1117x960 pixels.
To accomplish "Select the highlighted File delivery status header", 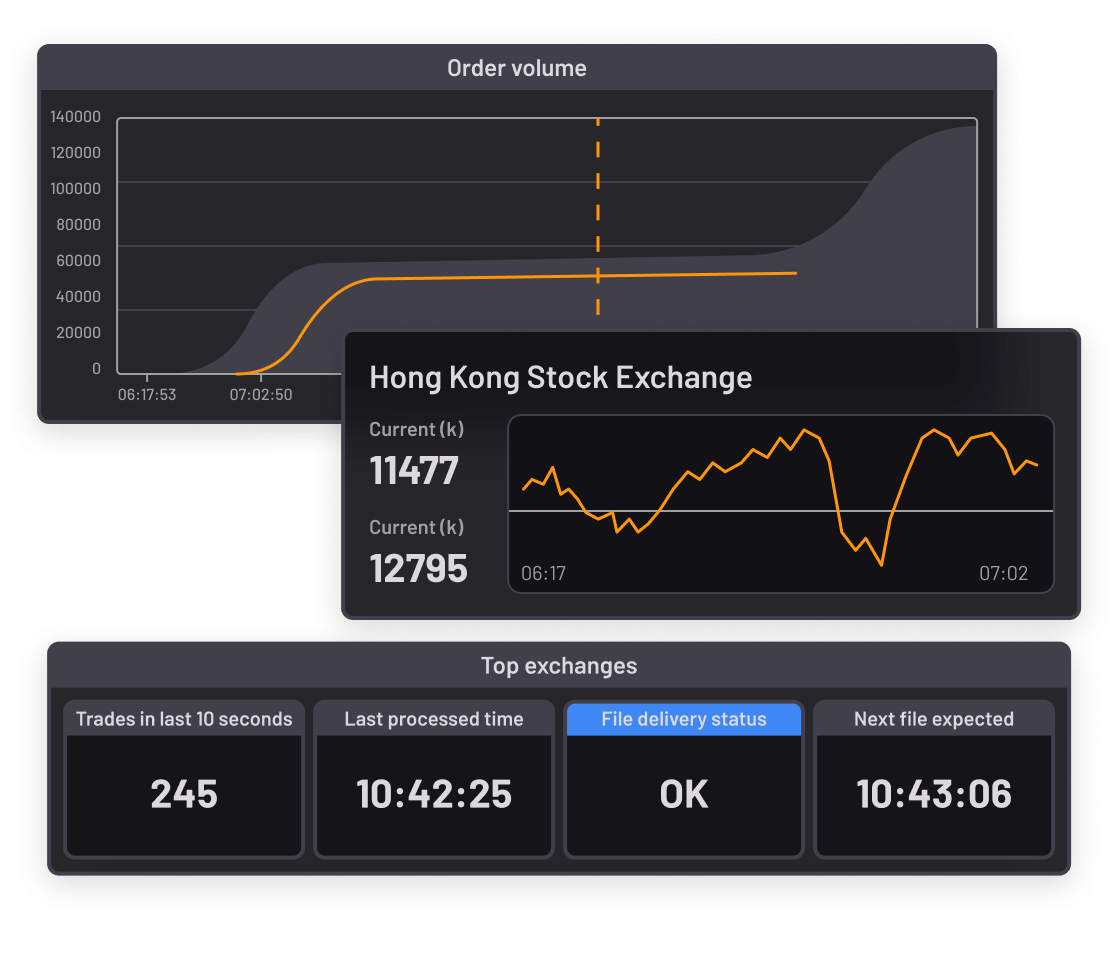I will tap(683, 719).
